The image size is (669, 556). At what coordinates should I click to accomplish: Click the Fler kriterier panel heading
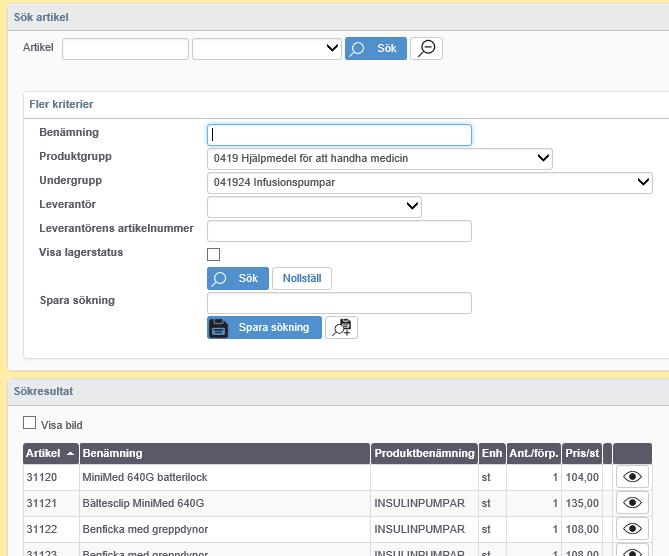(61, 104)
